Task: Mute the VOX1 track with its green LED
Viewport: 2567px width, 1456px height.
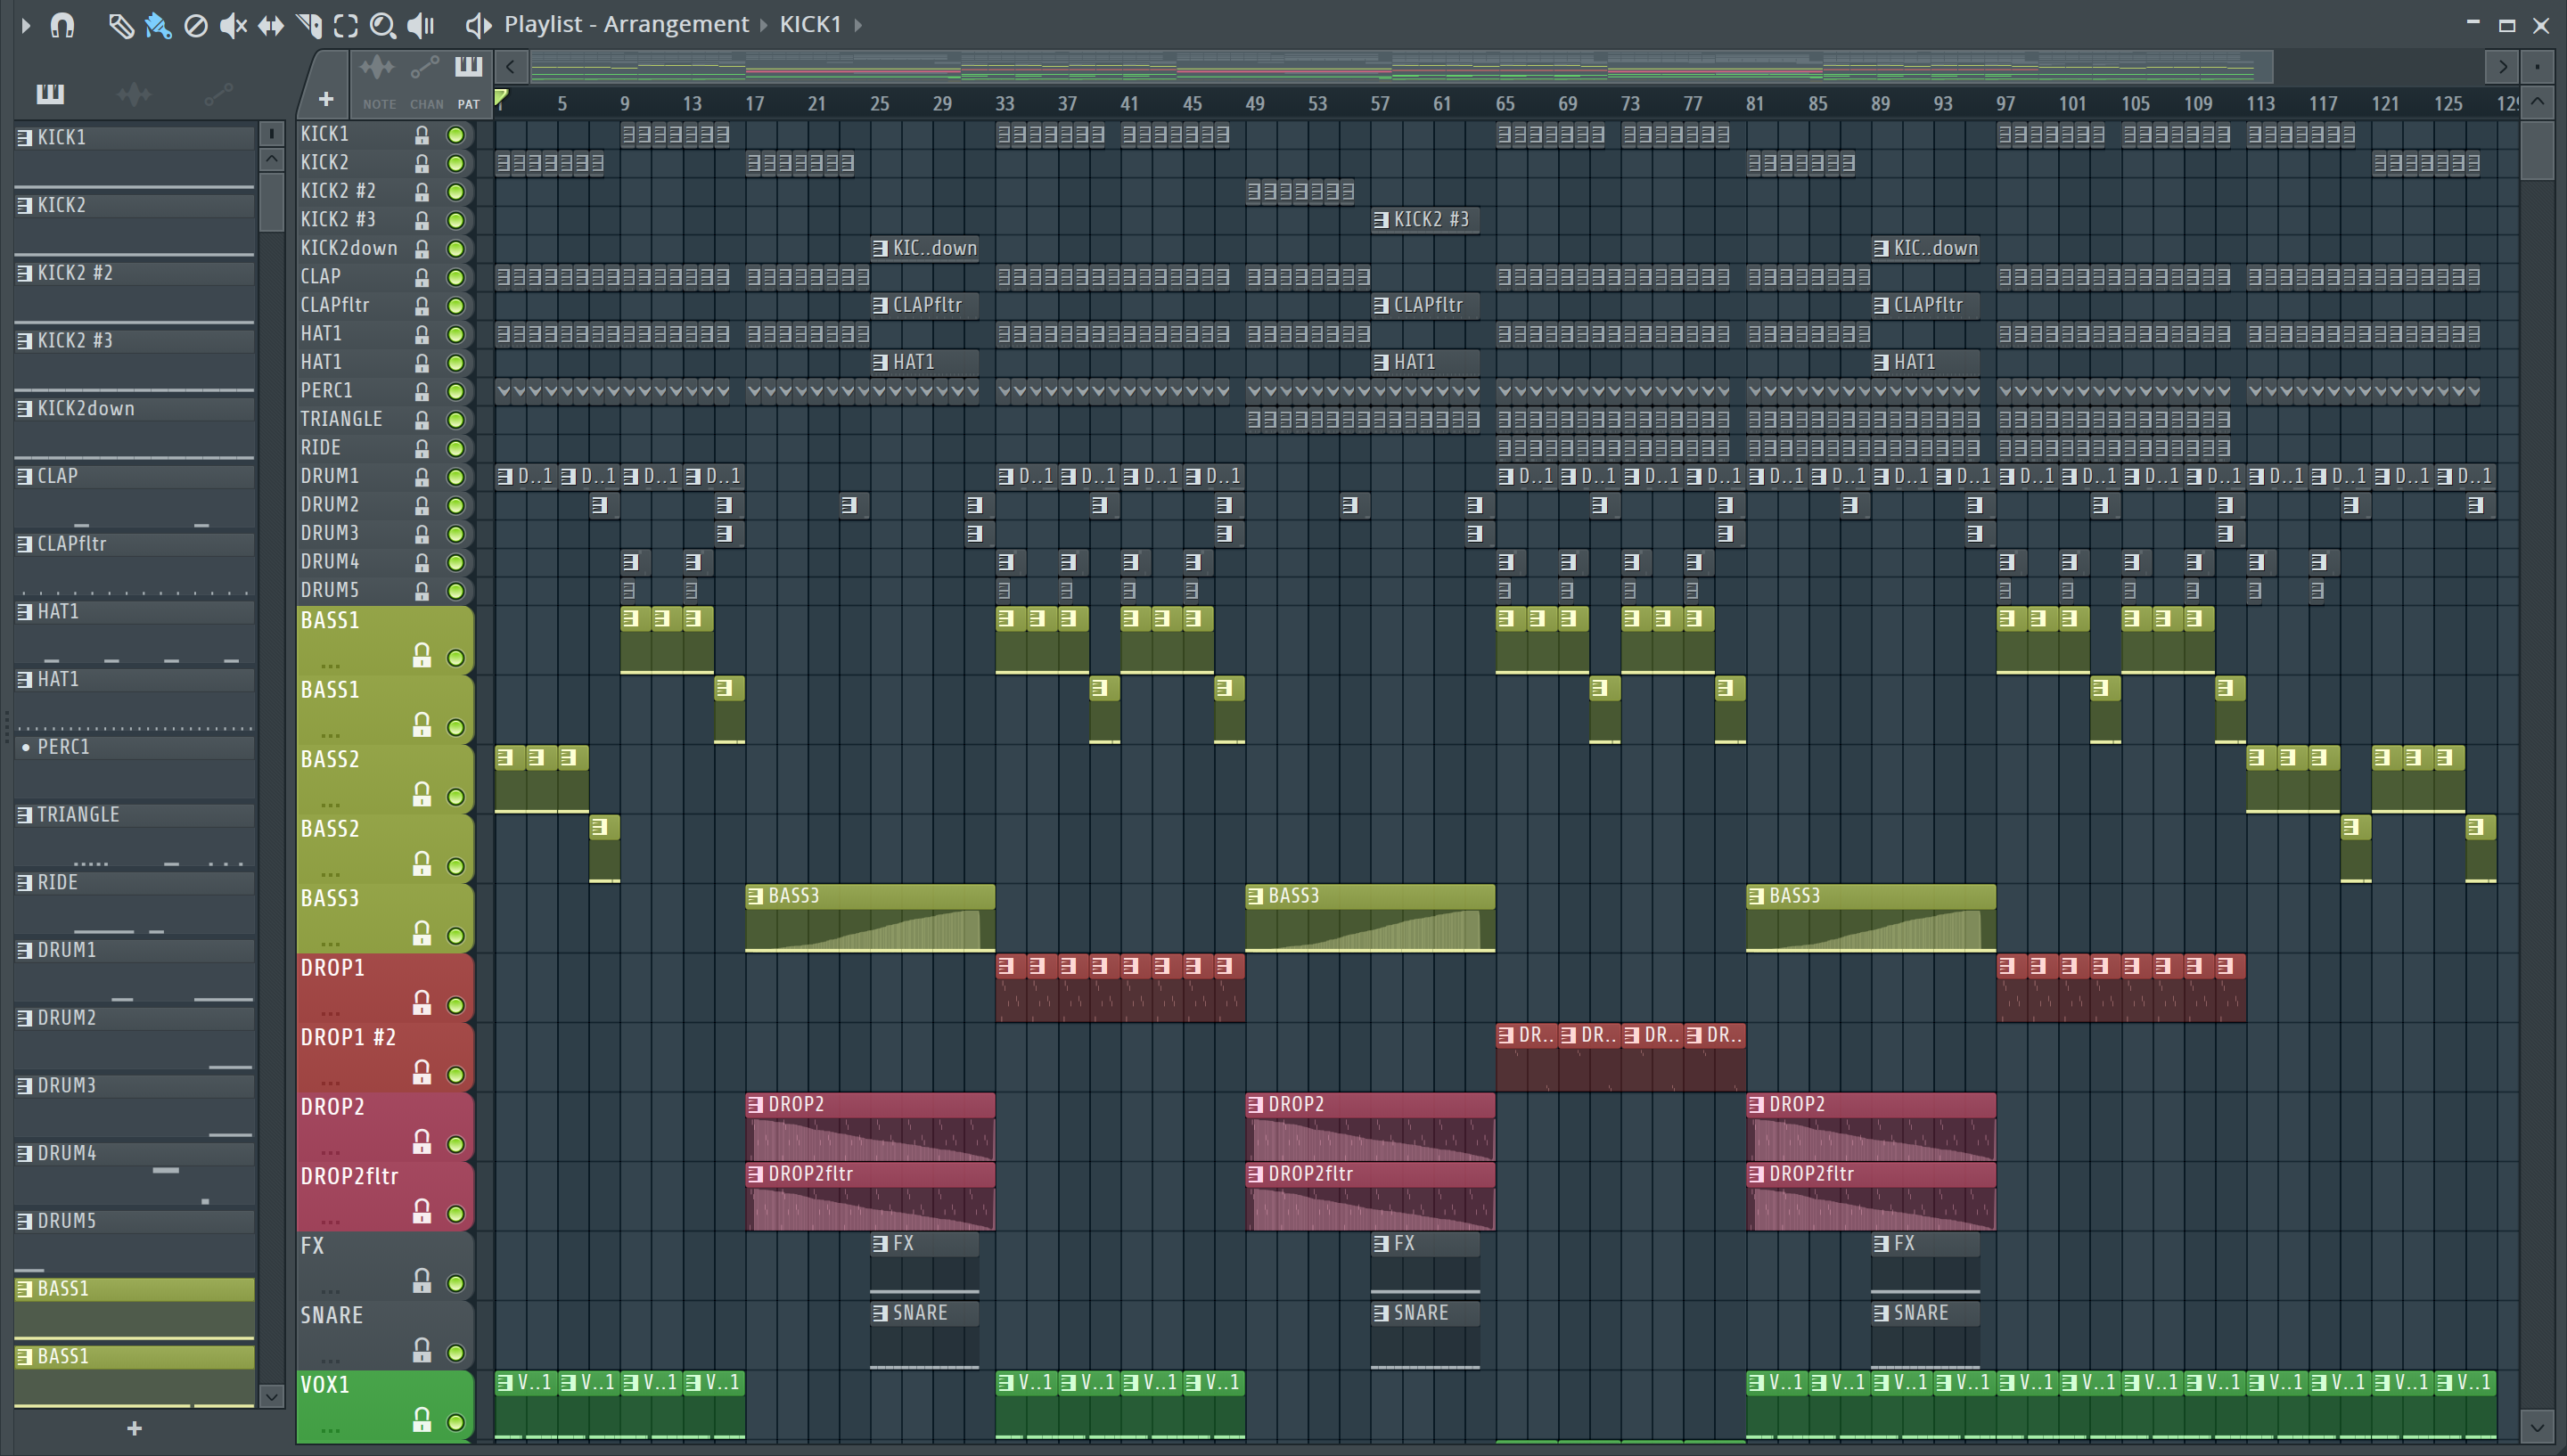Action: [x=456, y=1422]
